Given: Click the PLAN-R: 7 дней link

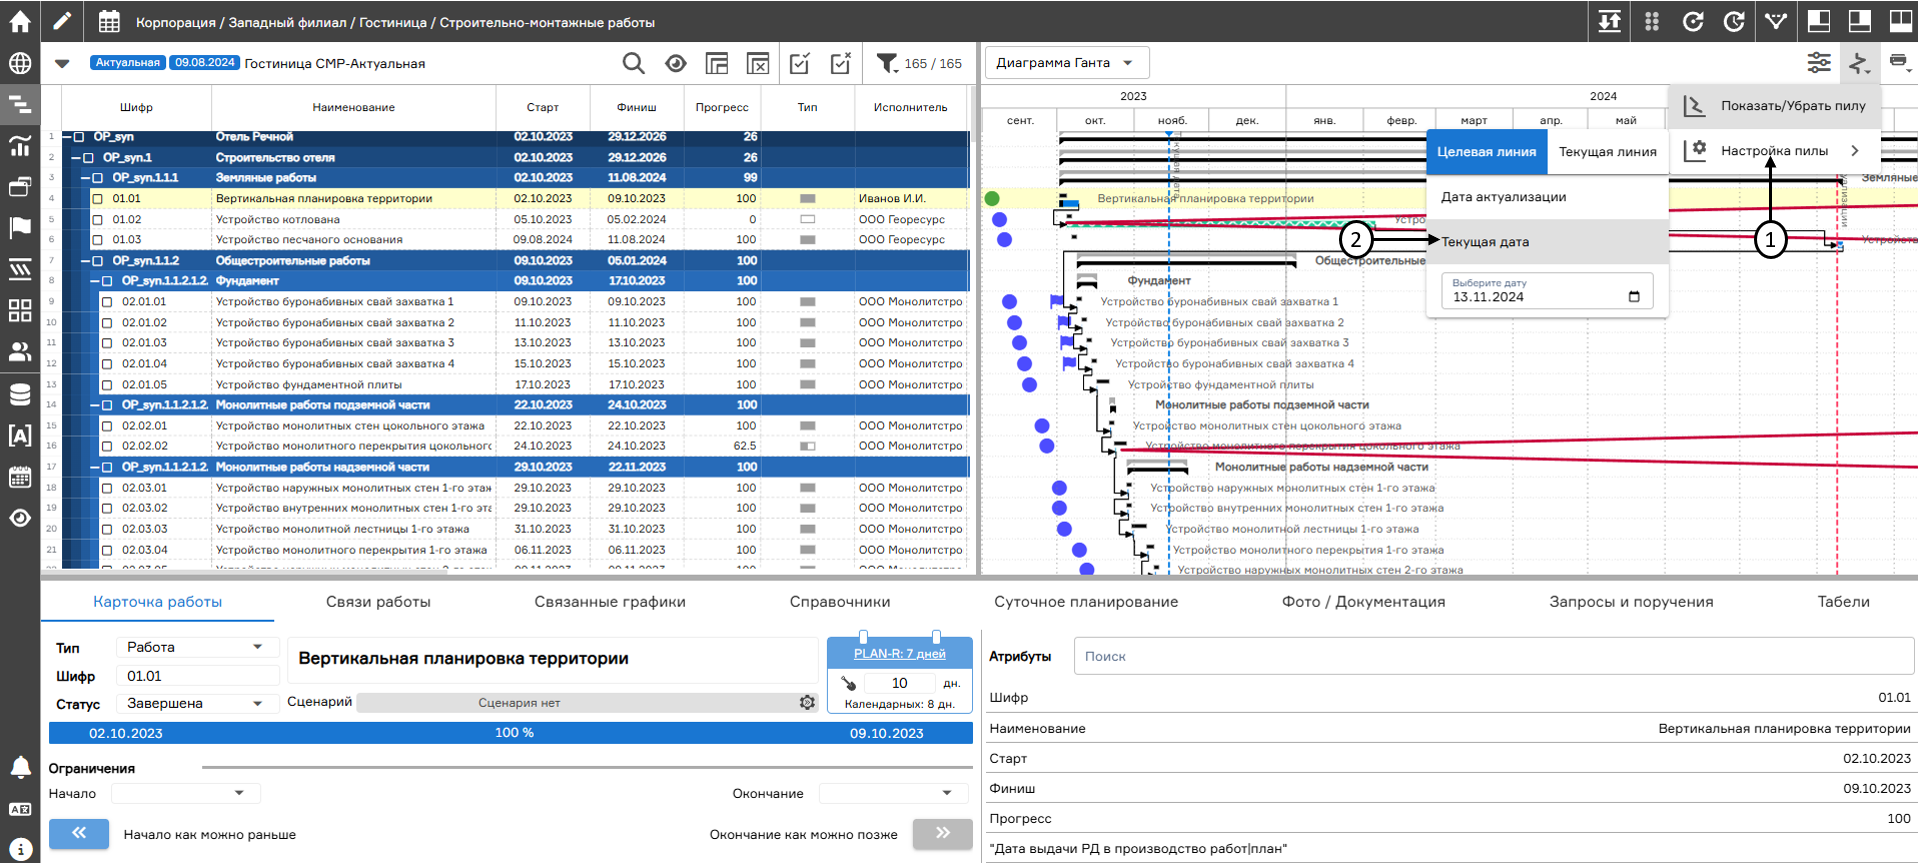Looking at the screenshot, I should (899, 654).
